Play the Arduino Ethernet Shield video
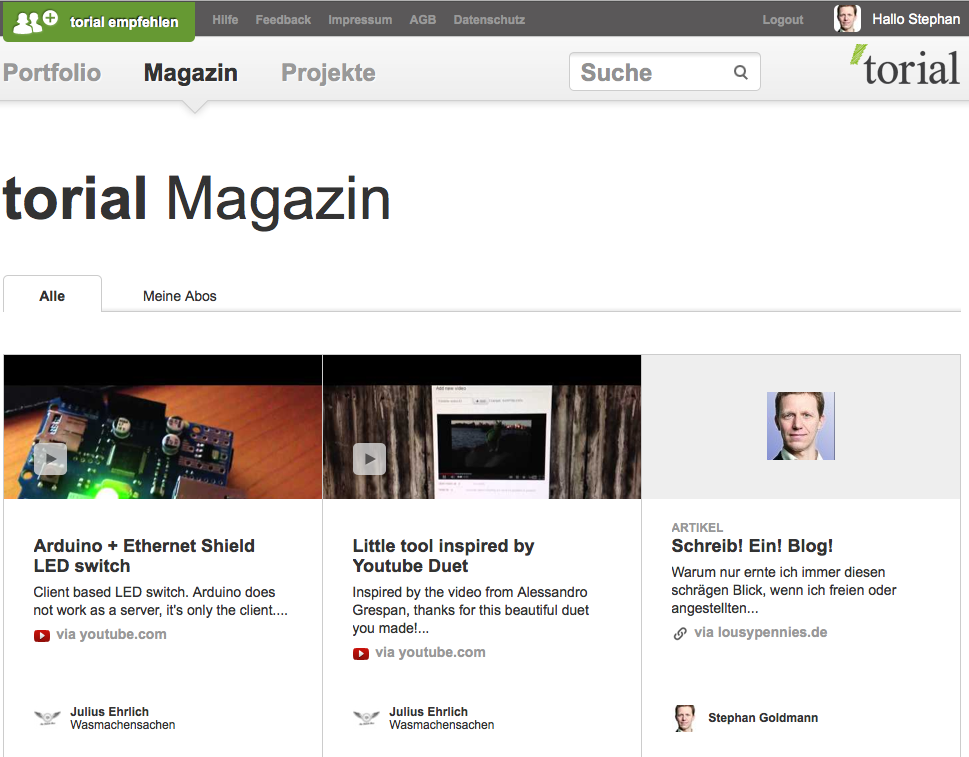 point(50,459)
